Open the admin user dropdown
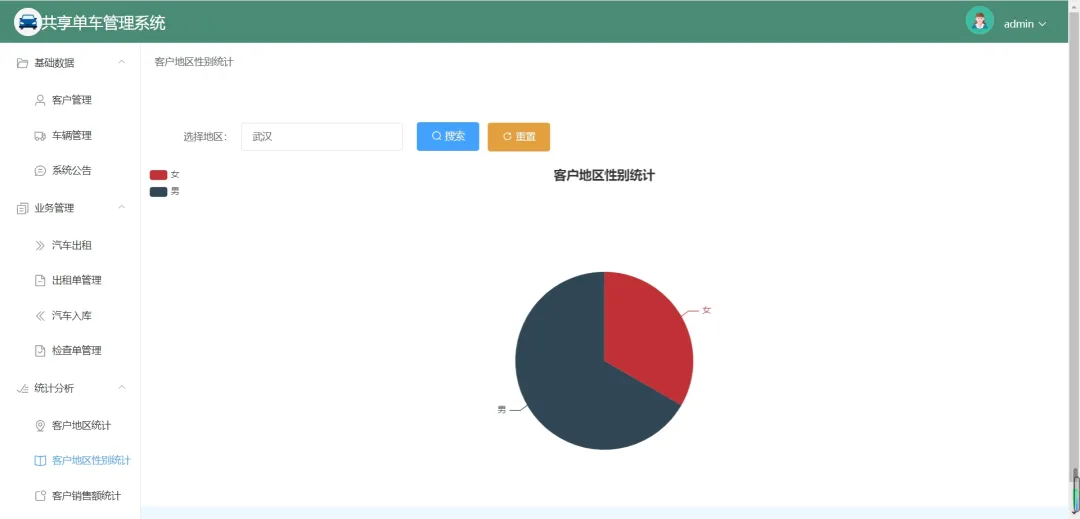This screenshot has width=1080, height=519. (x=1025, y=24)
